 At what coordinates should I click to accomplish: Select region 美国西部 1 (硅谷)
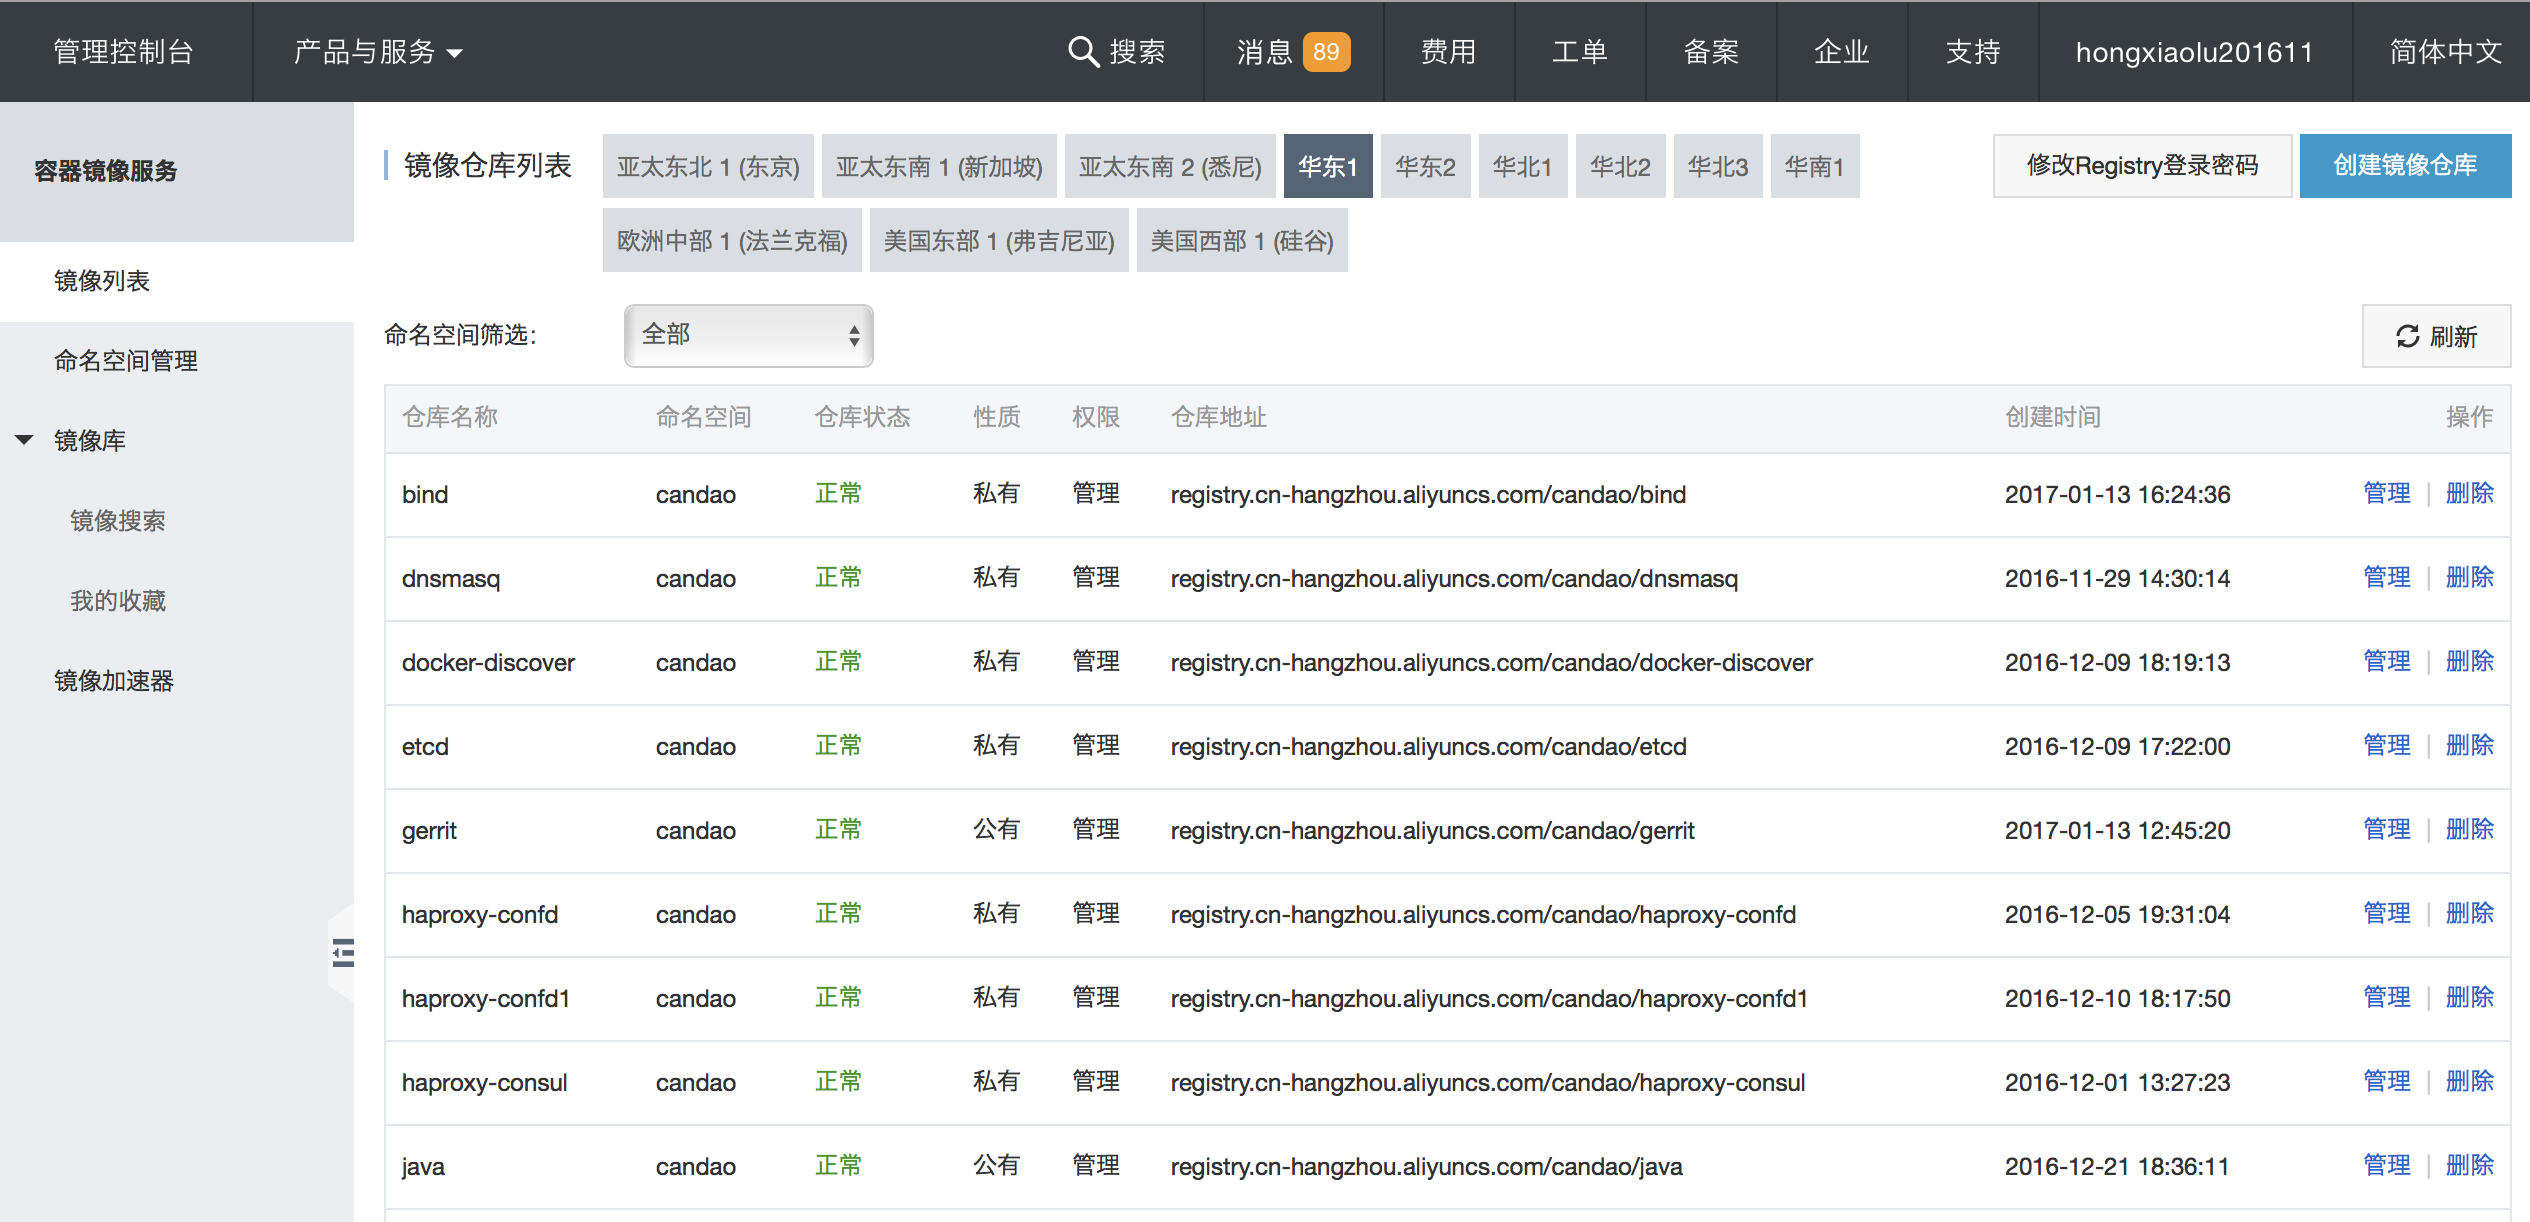1242,240
